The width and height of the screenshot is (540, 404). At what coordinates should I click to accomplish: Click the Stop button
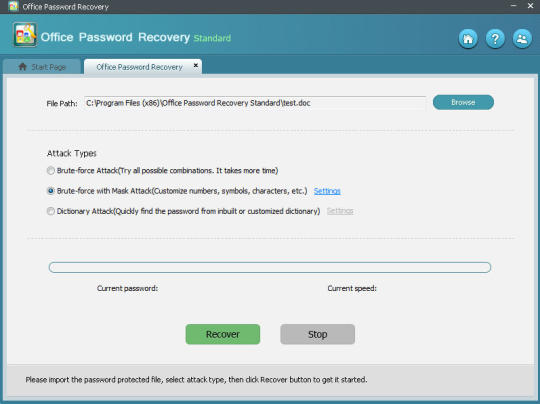[318, 334]
